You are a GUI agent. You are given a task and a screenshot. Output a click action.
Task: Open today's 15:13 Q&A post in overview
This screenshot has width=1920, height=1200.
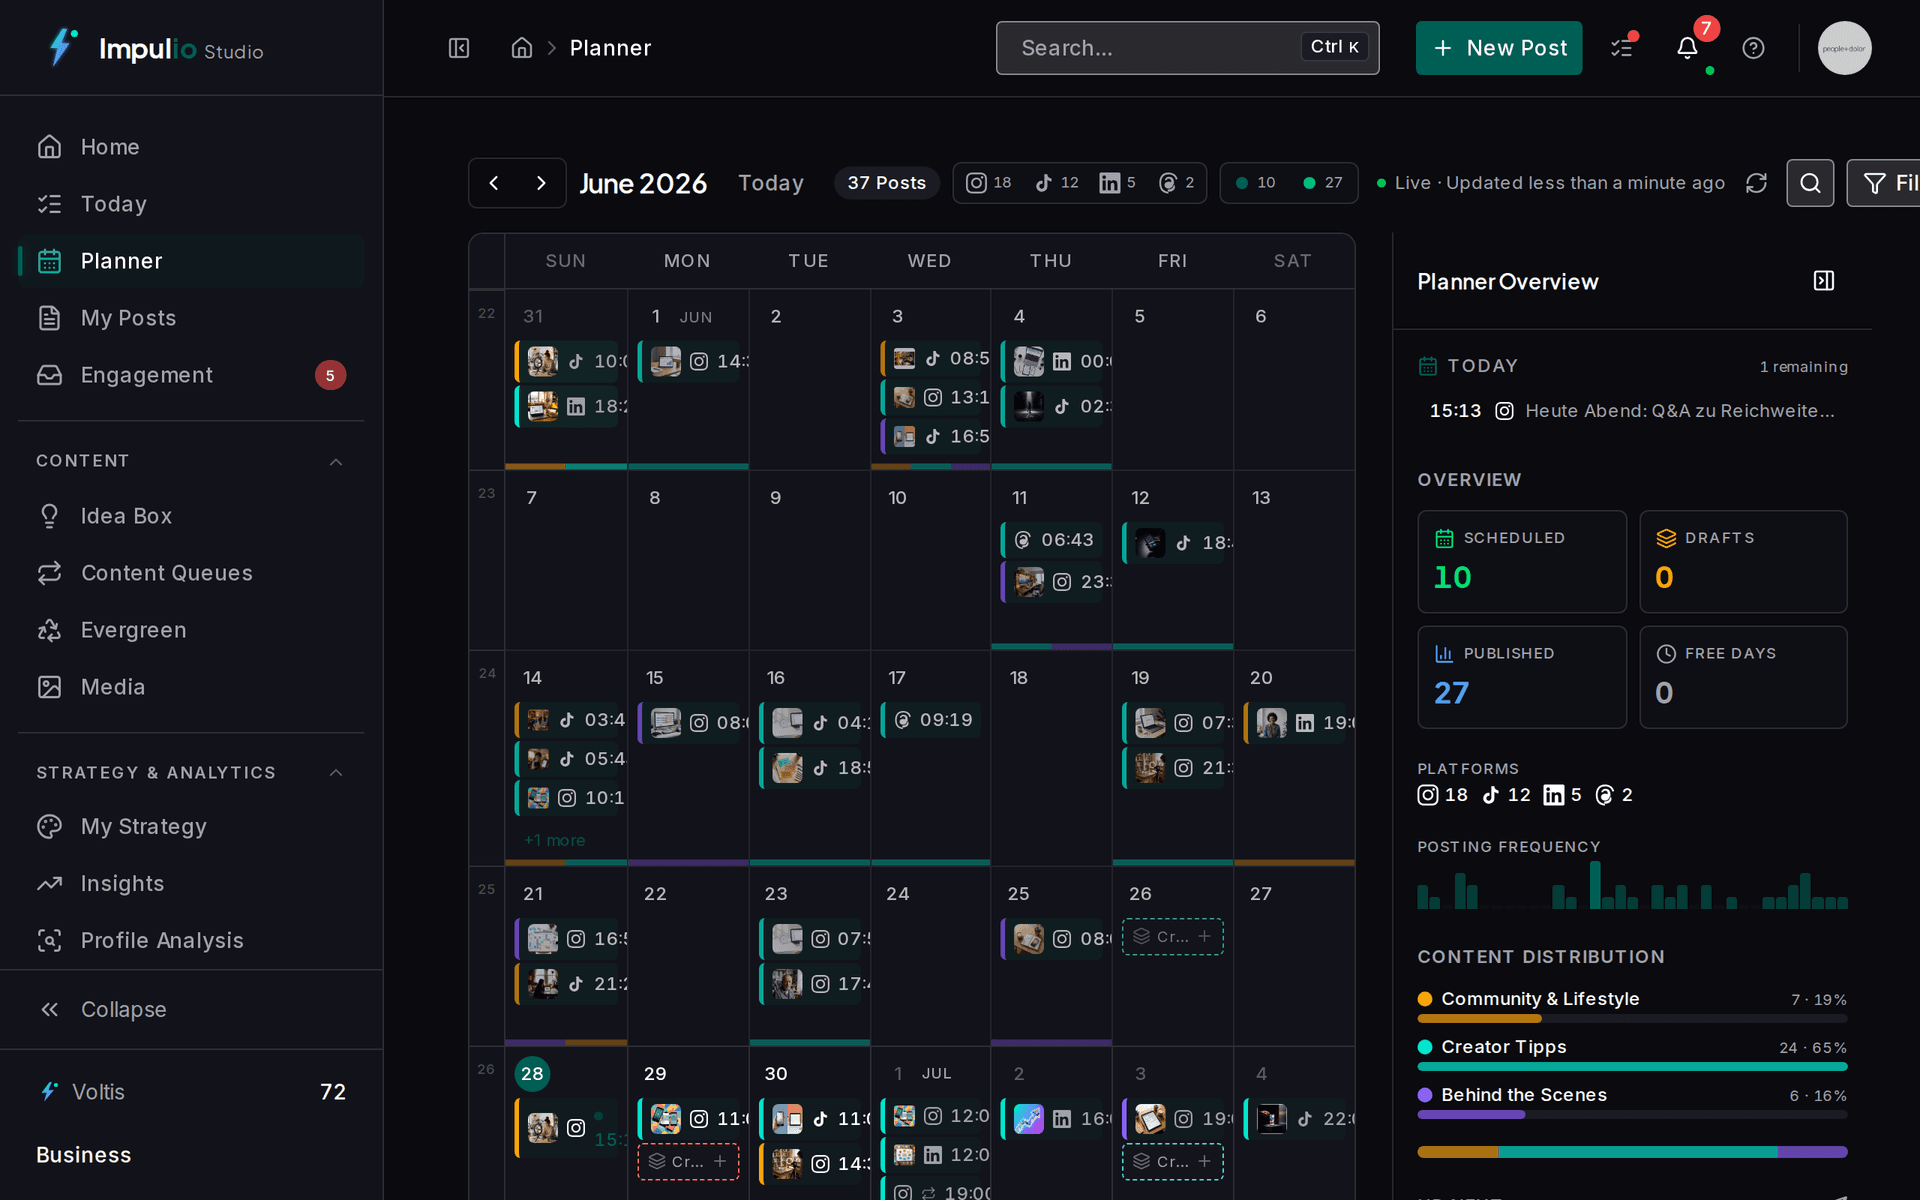tap(1632, 411)
